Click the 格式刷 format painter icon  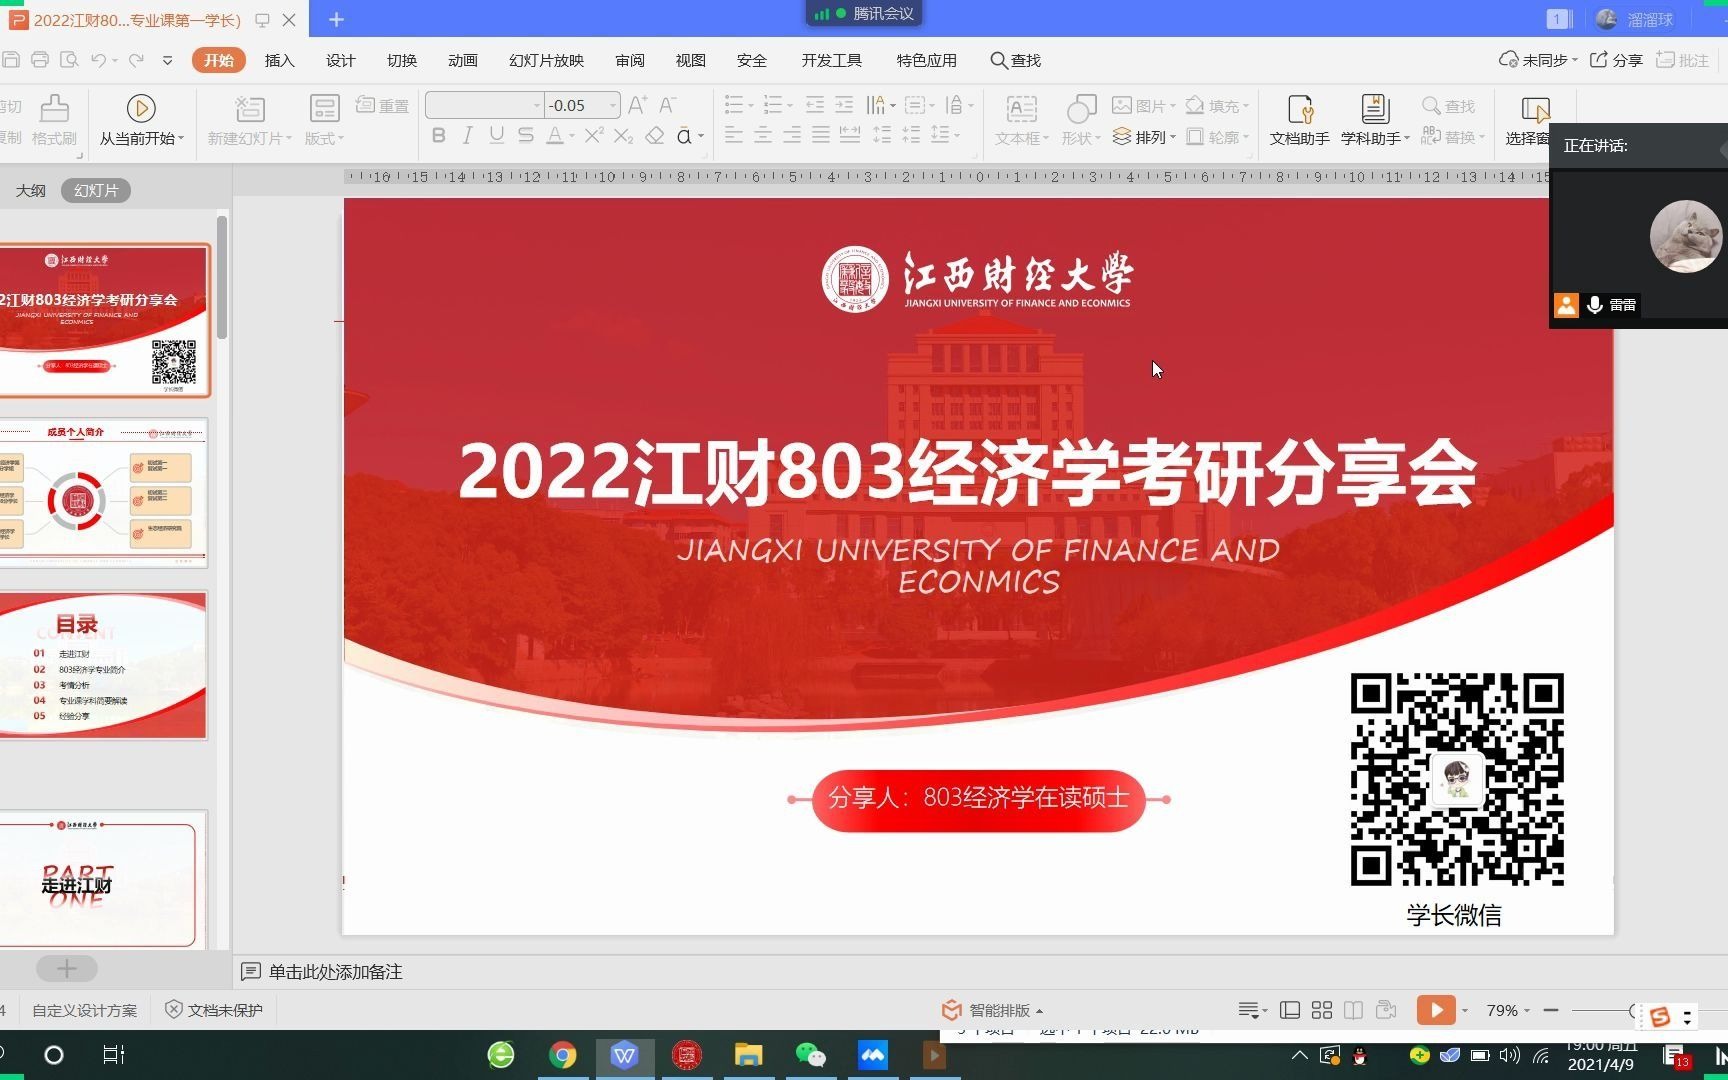(x=54, y=108)
